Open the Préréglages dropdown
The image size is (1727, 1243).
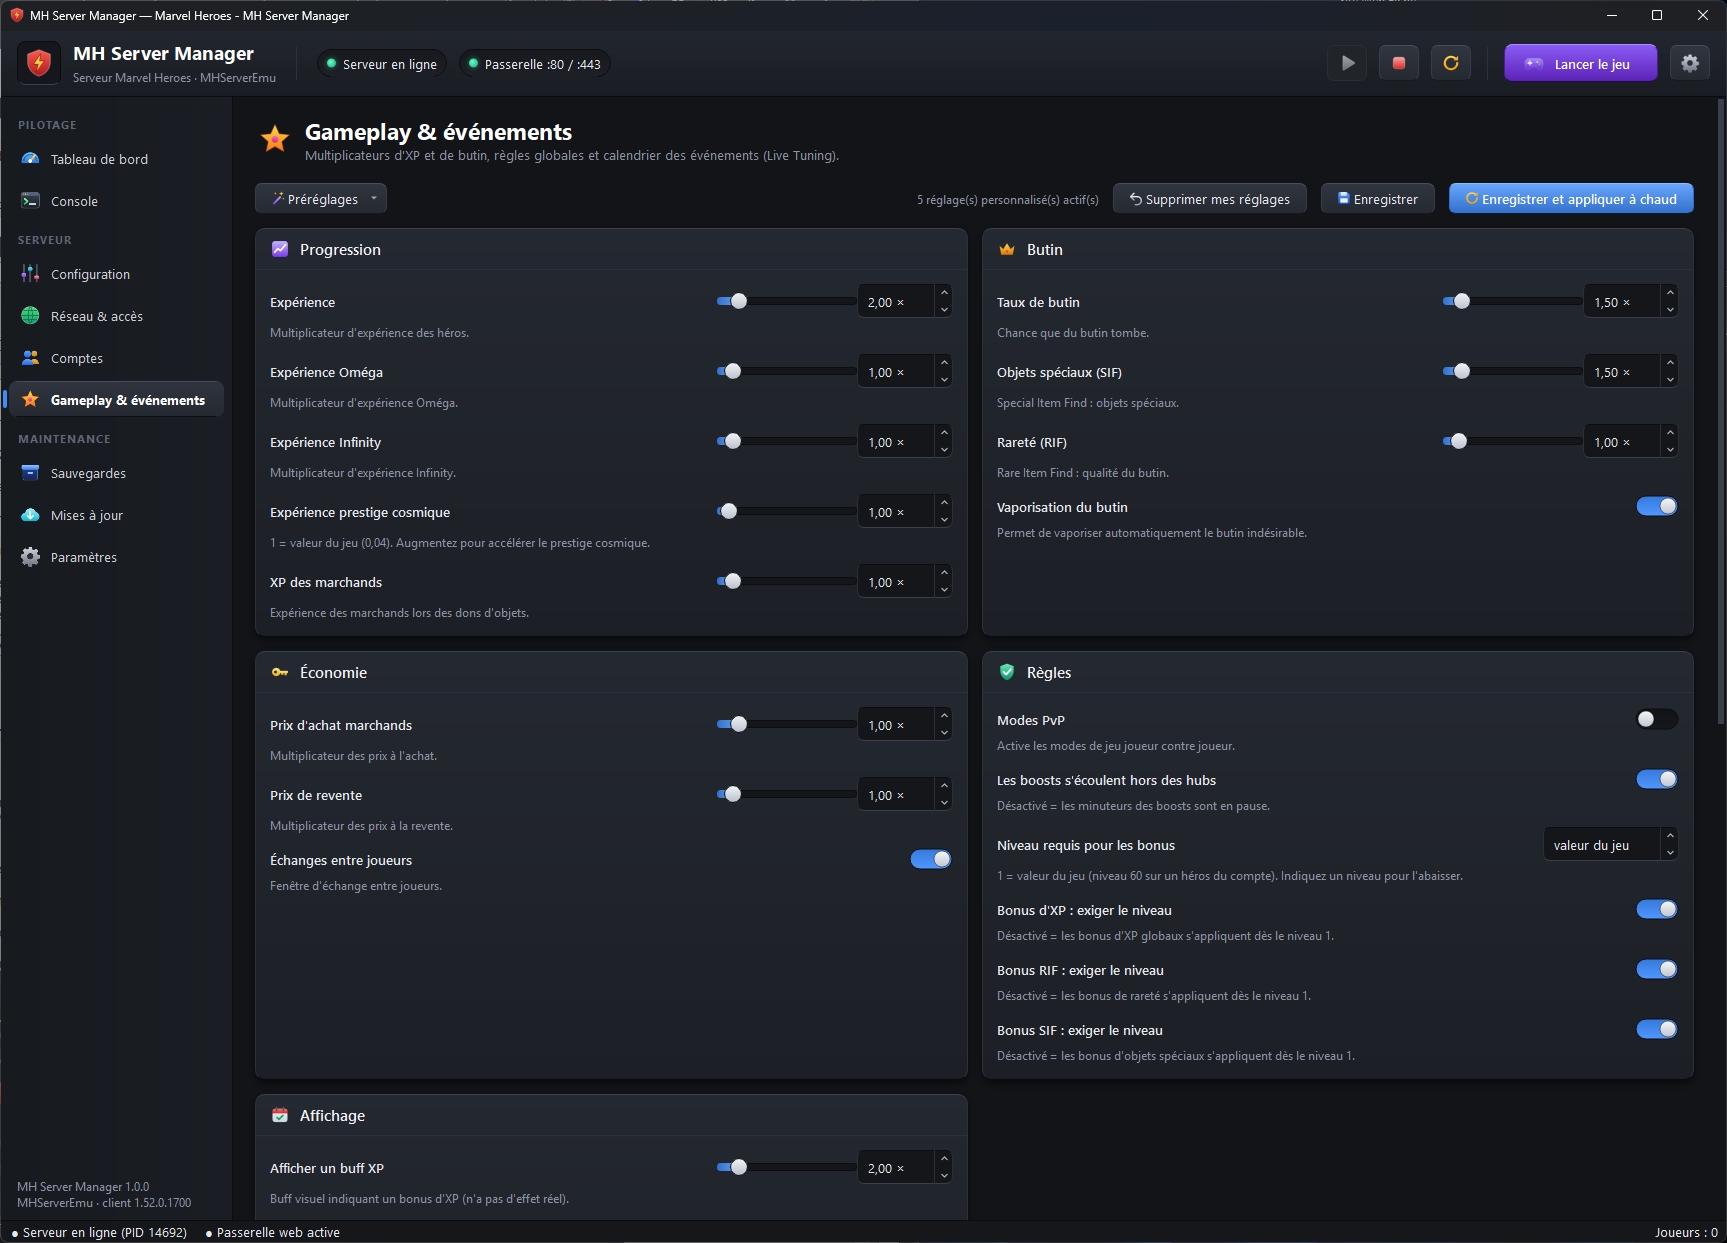coord(321,198)
